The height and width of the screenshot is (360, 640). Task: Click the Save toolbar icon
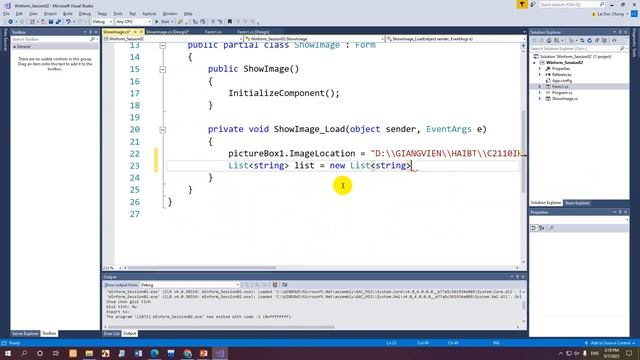click(x=51, y=22)
